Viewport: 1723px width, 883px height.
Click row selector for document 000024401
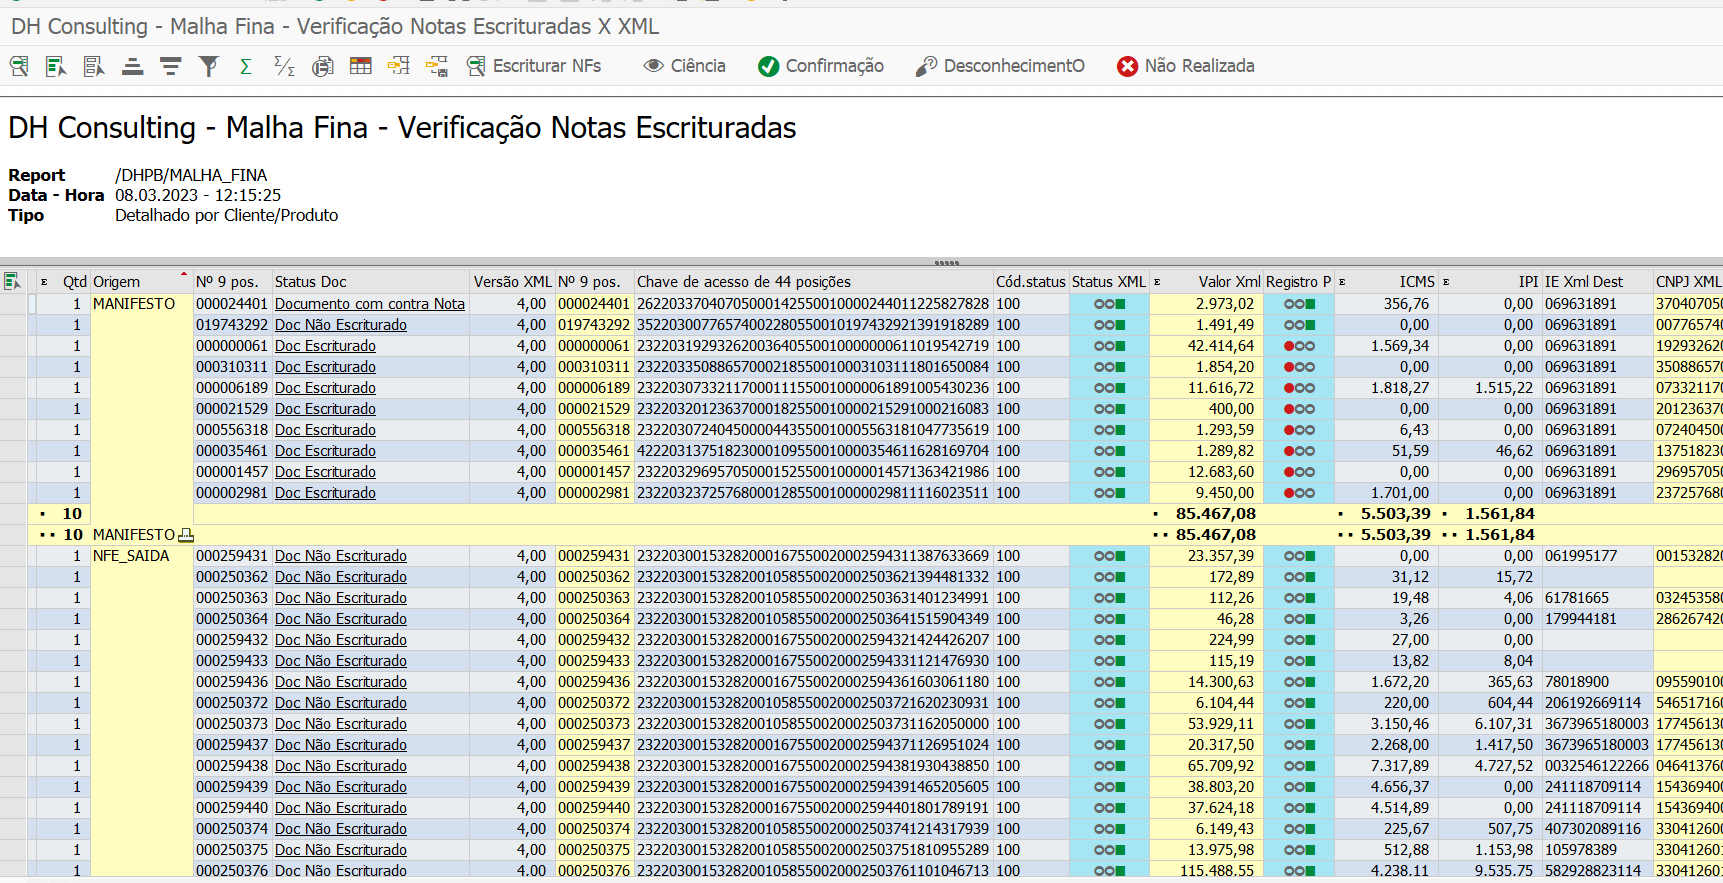[14, 304]
